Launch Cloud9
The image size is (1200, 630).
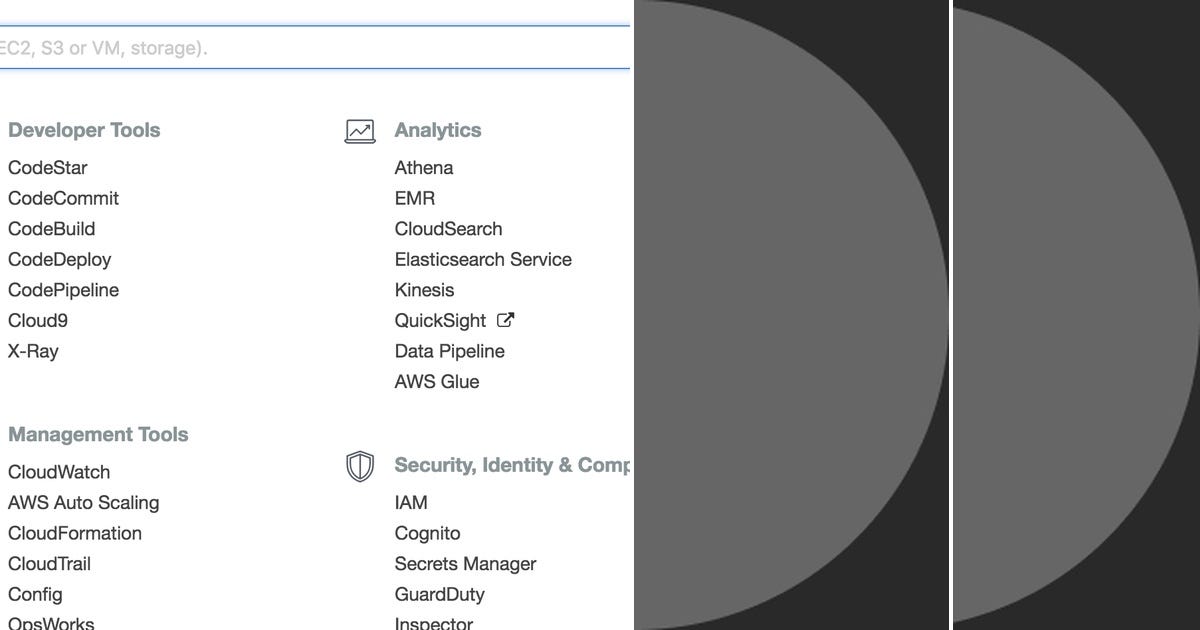37,320
